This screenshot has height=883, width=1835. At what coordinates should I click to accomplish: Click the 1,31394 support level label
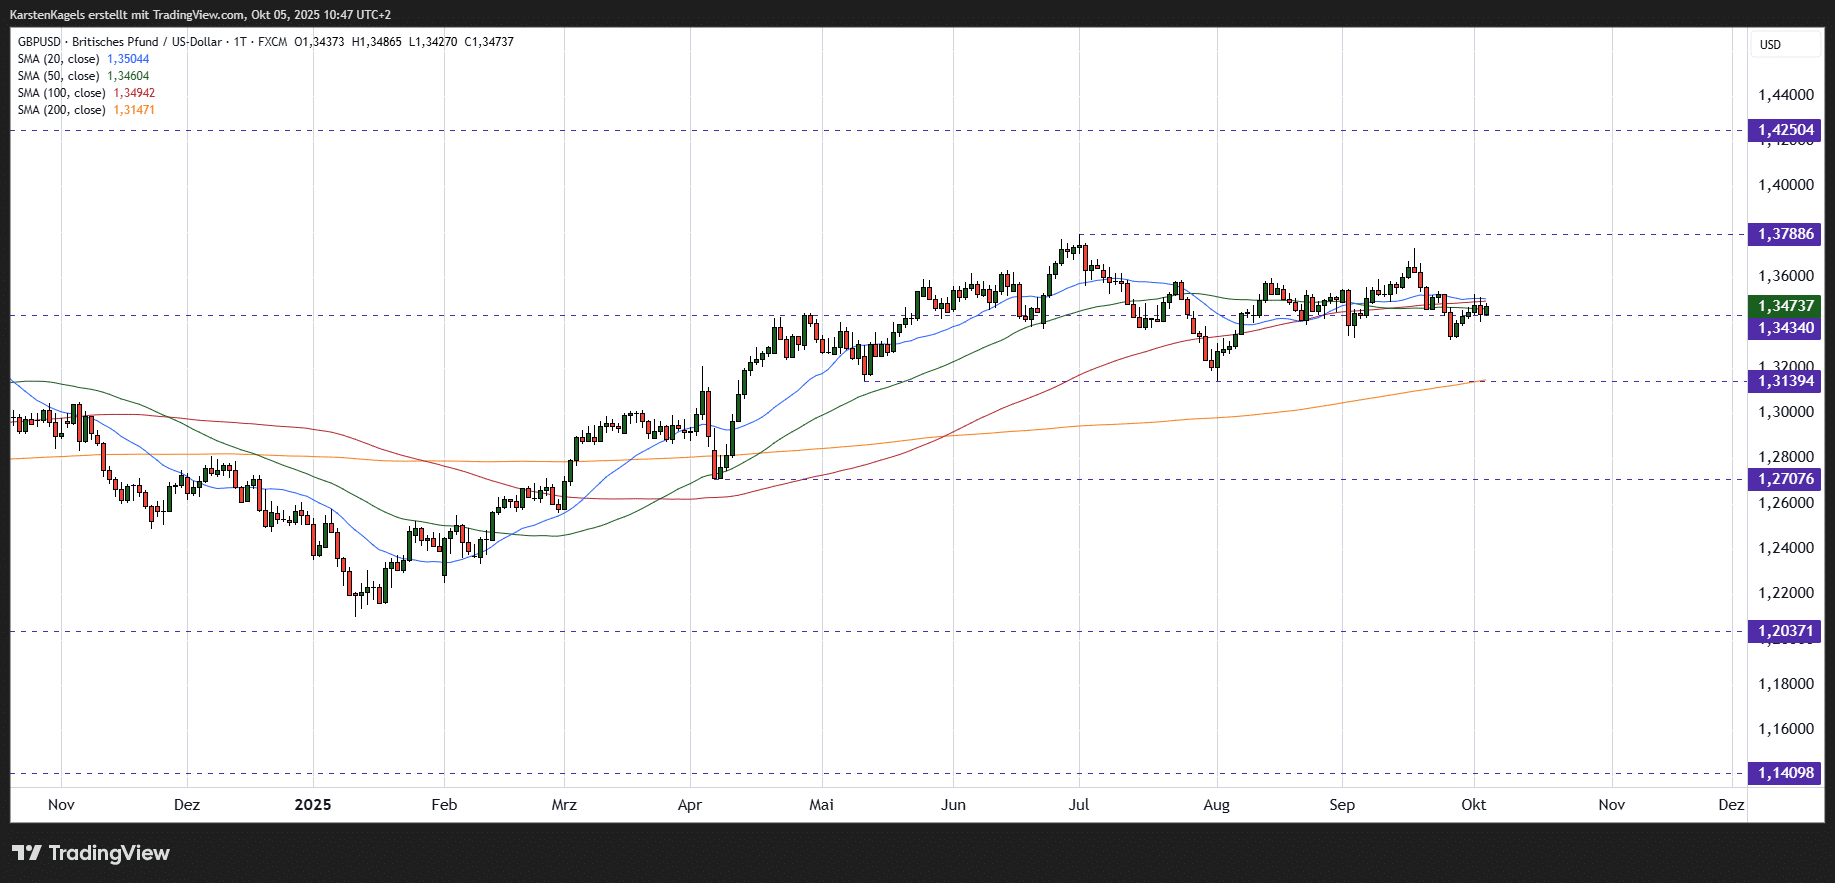(1785, 381)
